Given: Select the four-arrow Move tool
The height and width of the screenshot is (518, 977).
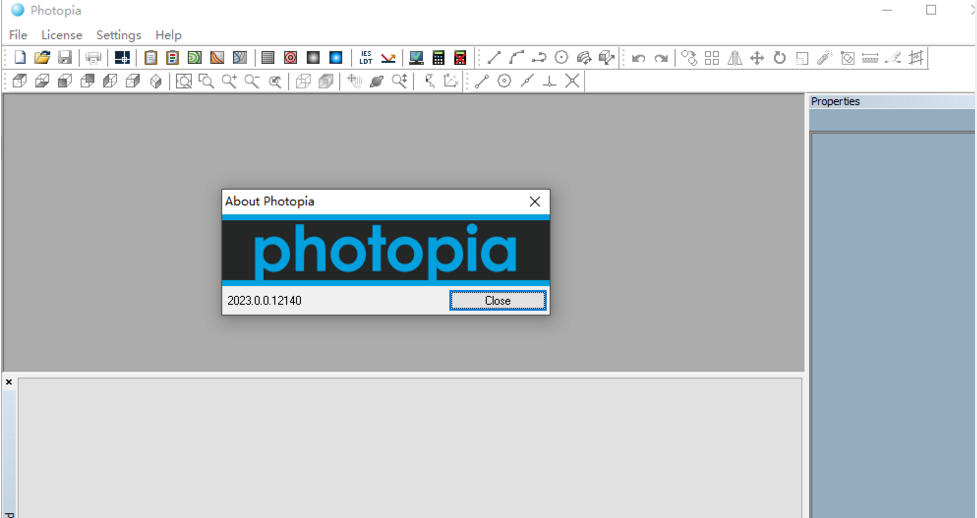Looking at the screenshot, I should pos(757,58).
